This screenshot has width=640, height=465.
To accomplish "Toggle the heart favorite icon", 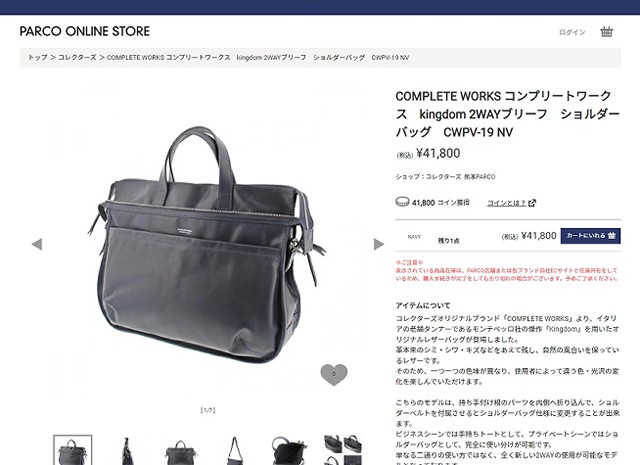I will tap(334, 374).
